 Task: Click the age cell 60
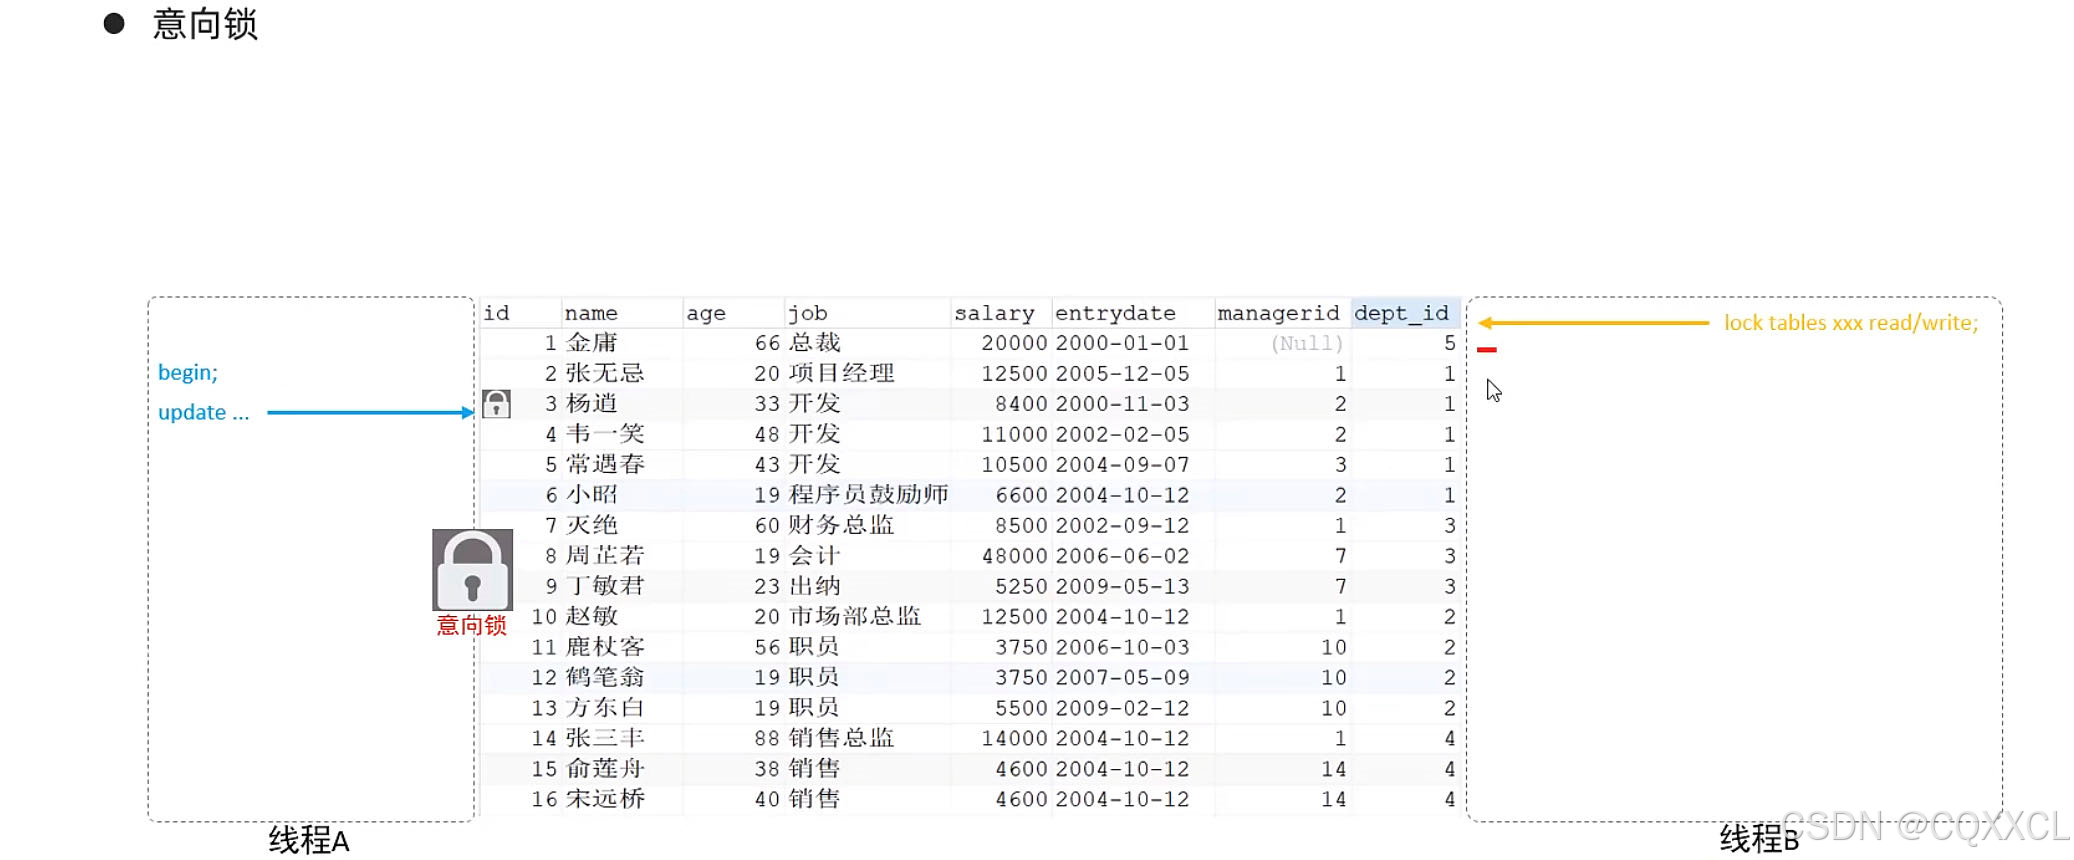pos(767,525)
